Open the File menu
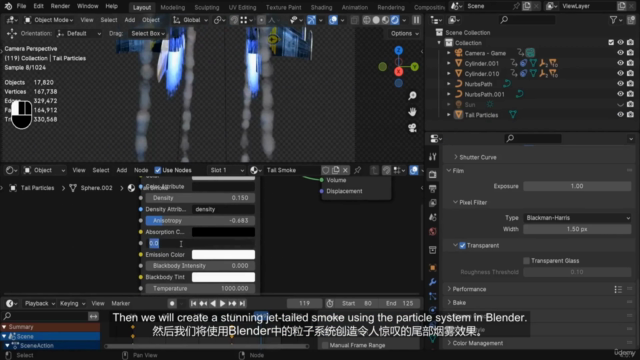This screenshot has width=640, height=360. tap(22, 6)
